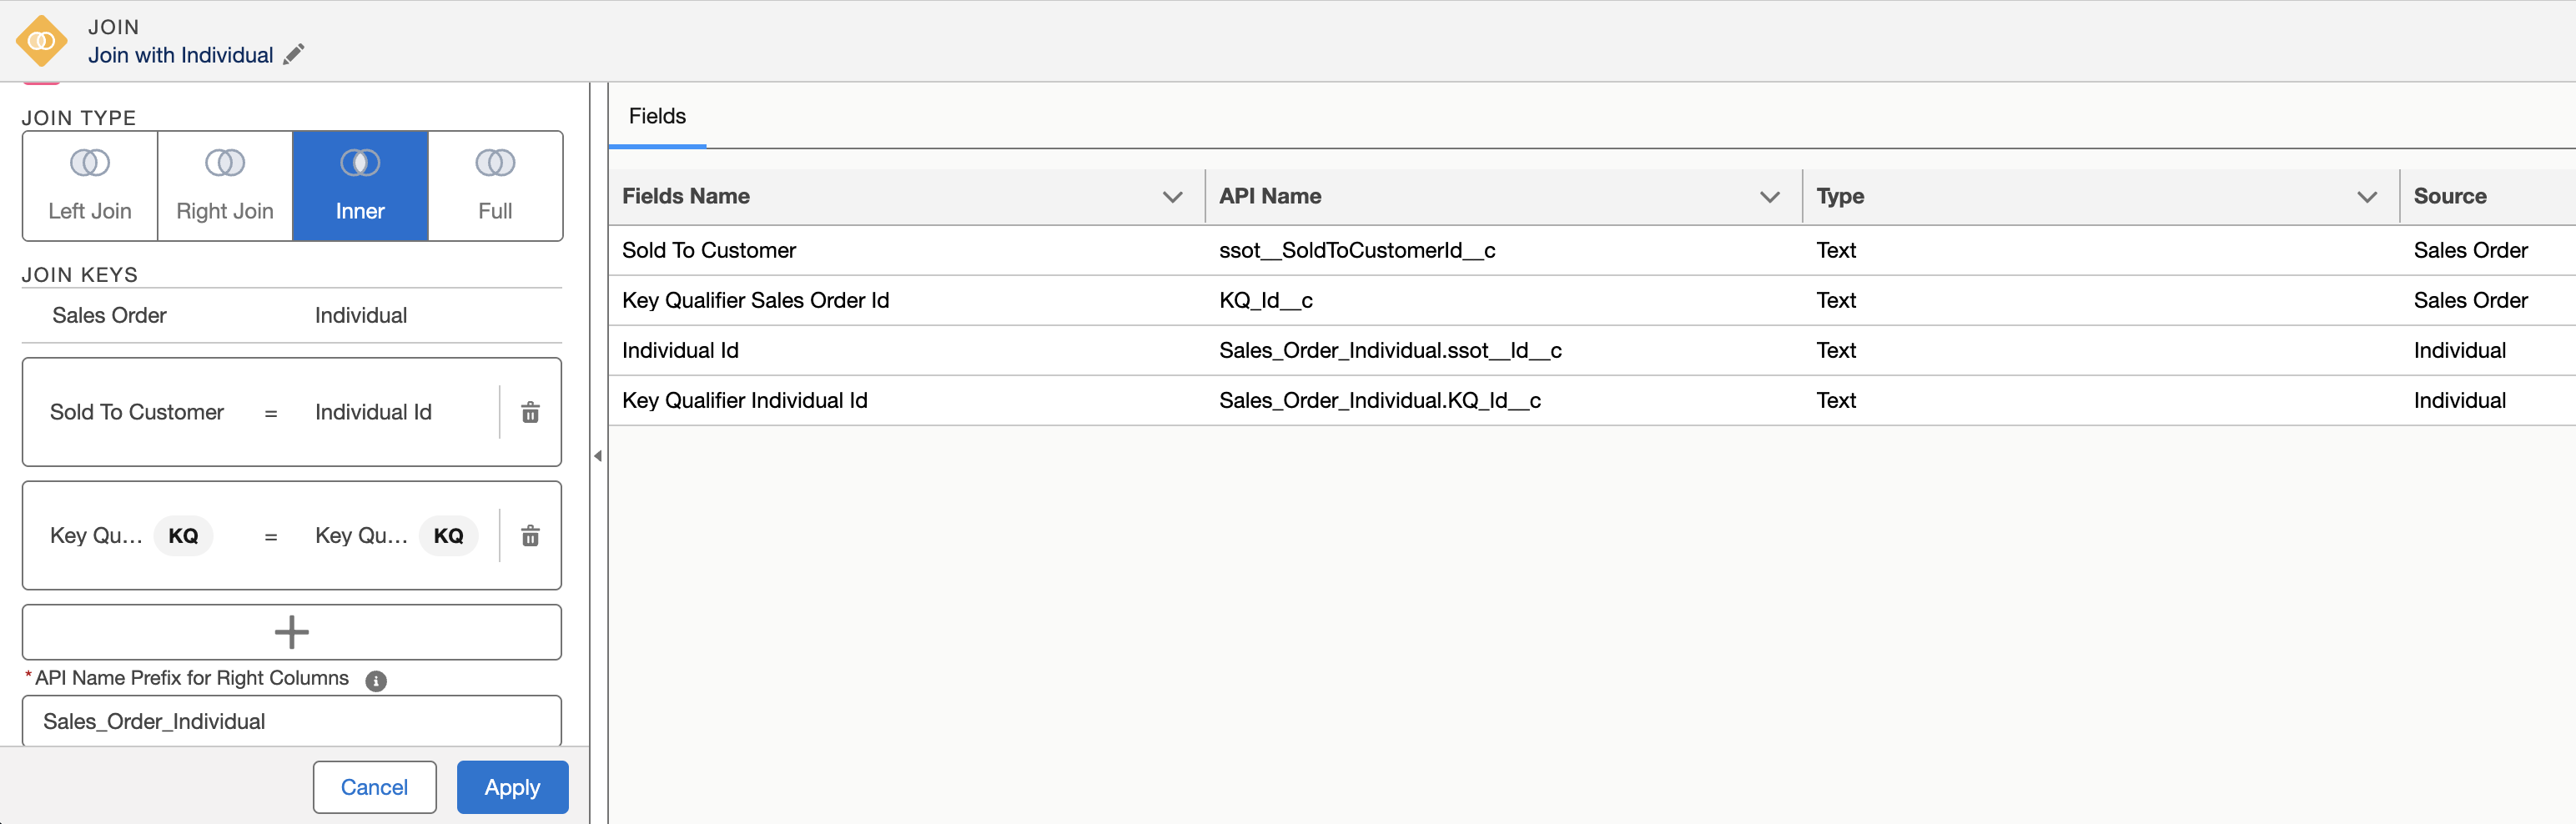This screenshot has width=2576, height=824.
Task: Switch to the Fields tab
Action: click(x=656, y=116)
